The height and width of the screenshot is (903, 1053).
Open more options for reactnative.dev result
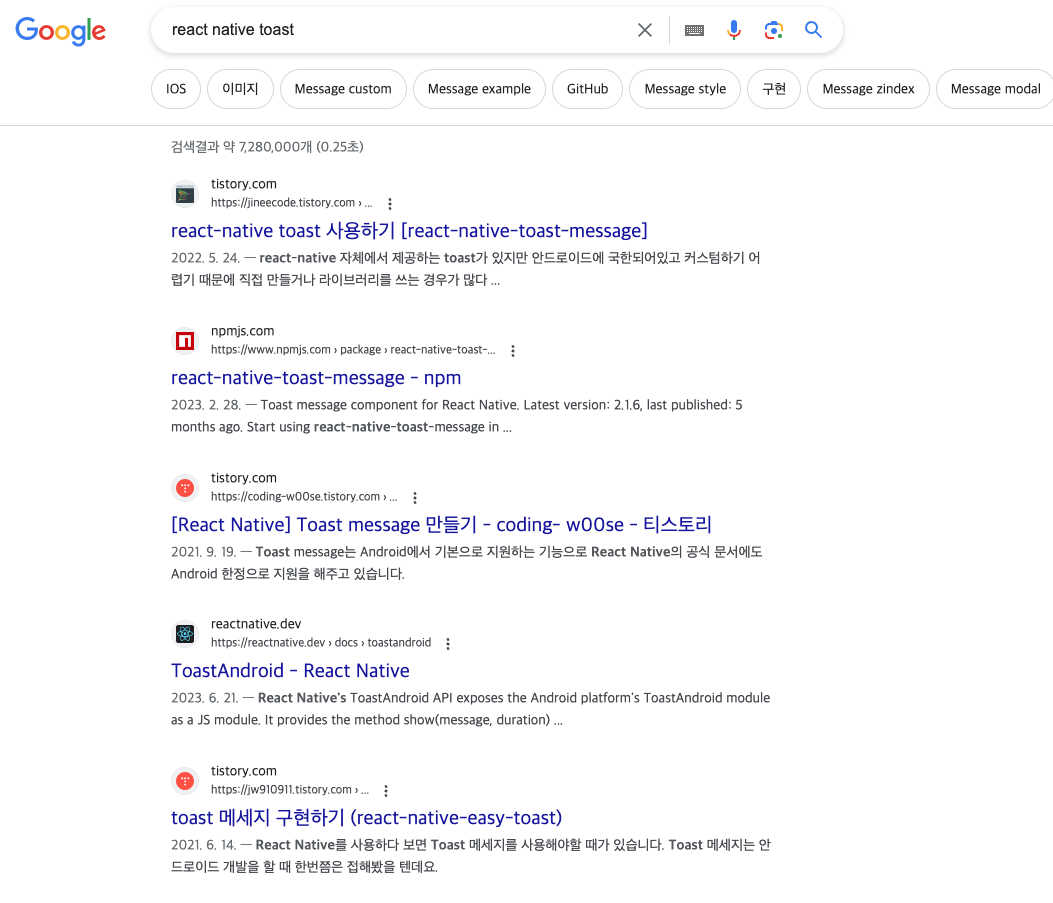pos(448,644)
